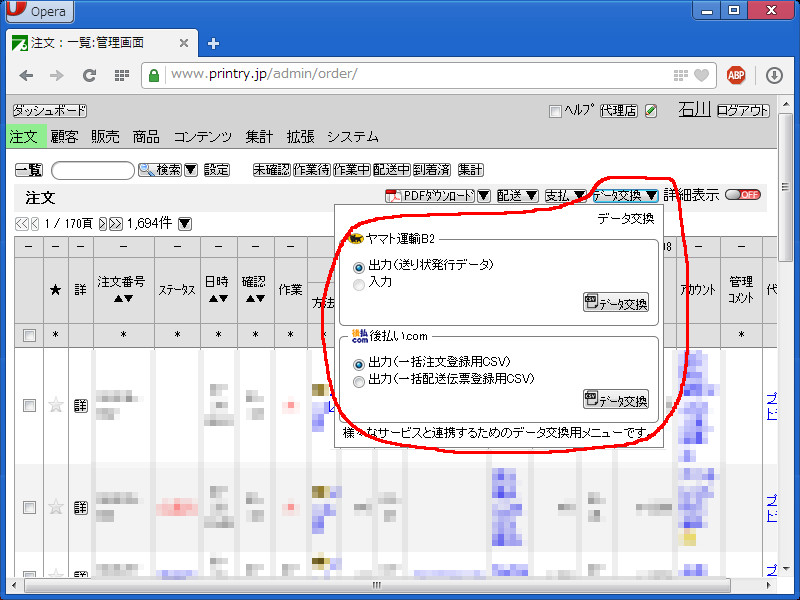The height and width of the screenshot is (600, 800).
Task: Select 出力(一括配送伝票登録用CSV) radio option
Action: click(x=359, y=380)
